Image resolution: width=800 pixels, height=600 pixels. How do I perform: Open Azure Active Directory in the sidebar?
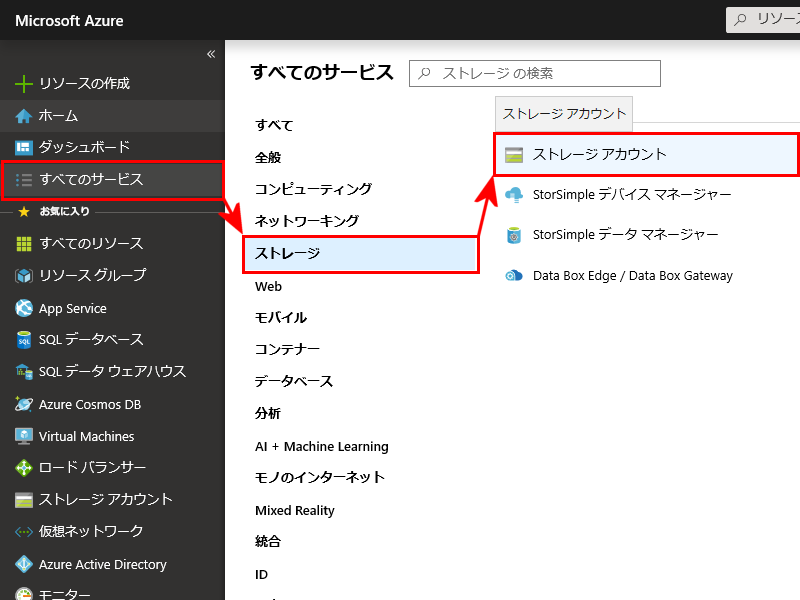pos(103,565)
